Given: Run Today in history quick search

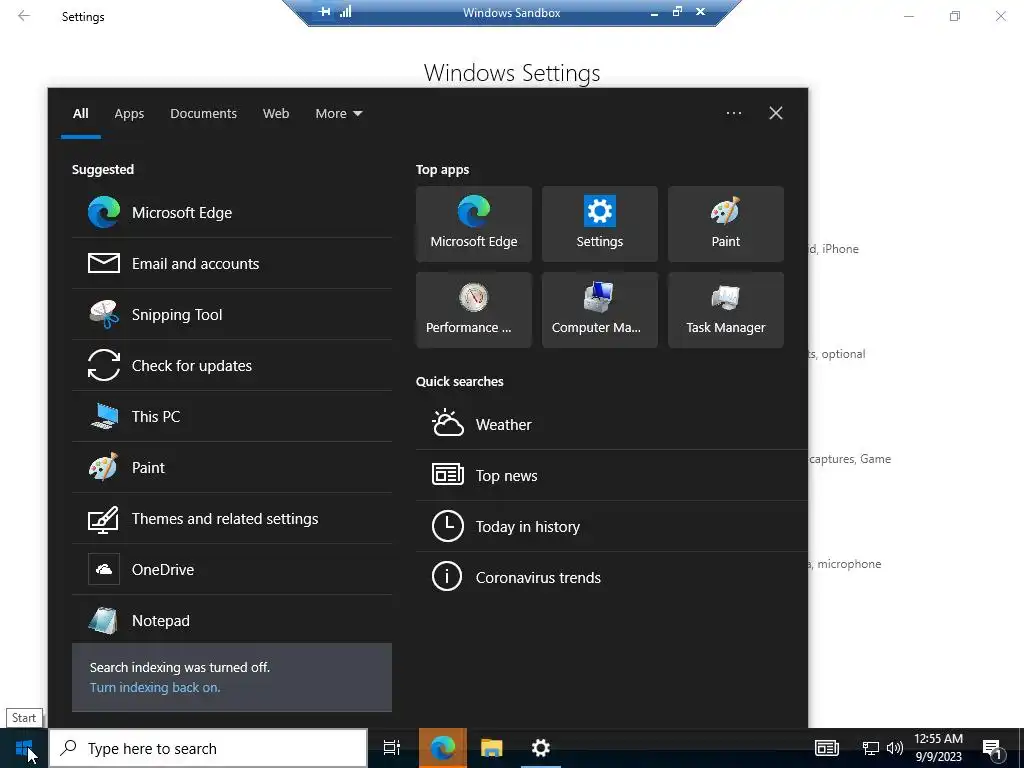Looking at the screenshot, I should (x=611, y=526).
